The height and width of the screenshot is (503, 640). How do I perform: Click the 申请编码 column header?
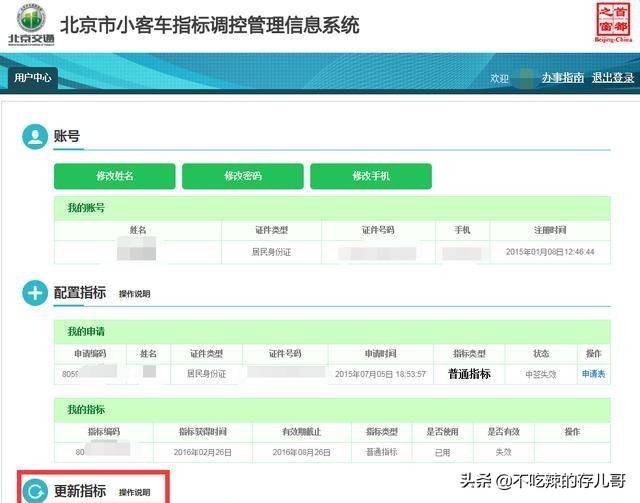tap(90, 354)
